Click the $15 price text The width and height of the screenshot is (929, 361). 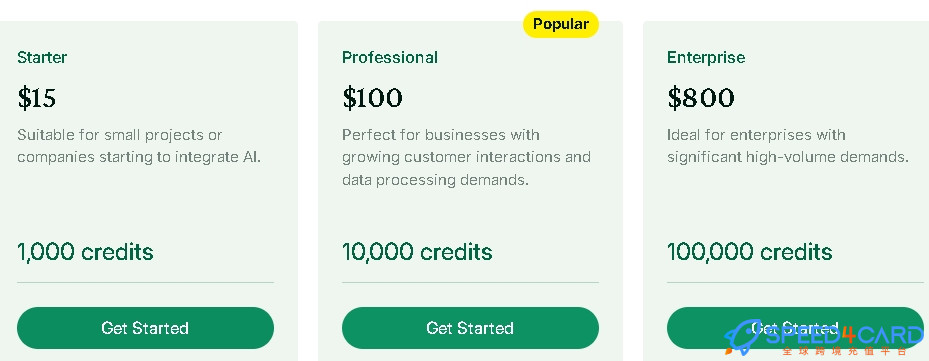coord(37,98)
